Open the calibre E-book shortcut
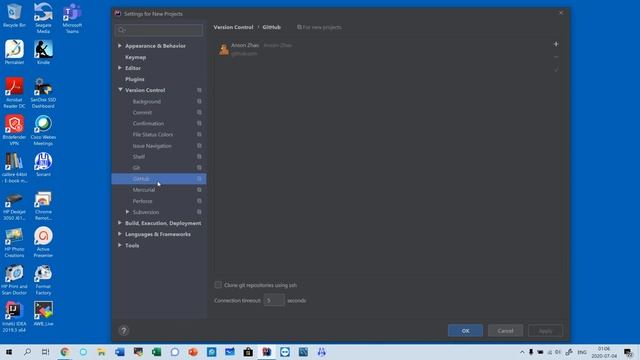This screenshot has height=360, width=640. tap(14, 168)
